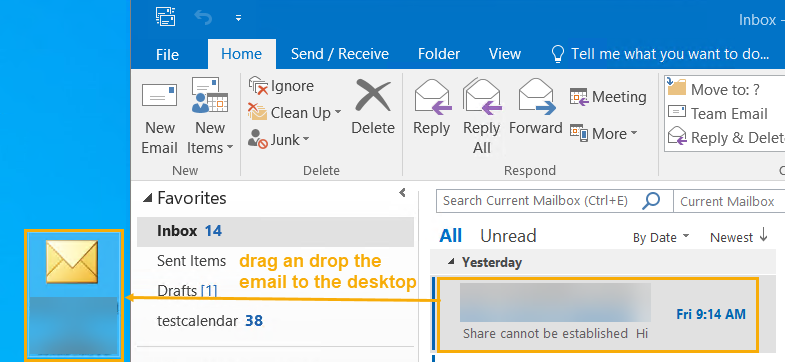785x362 pixels.
Task: Delete the selected email
Action: (373, 108)
